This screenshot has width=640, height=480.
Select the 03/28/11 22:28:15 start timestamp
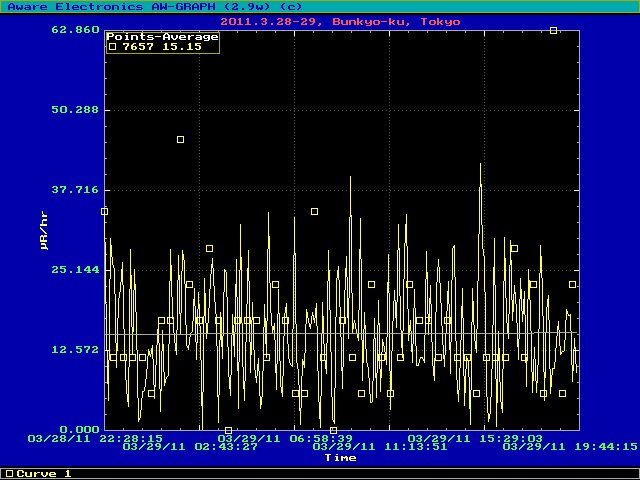pyautogui.click(x=95, y=438)
